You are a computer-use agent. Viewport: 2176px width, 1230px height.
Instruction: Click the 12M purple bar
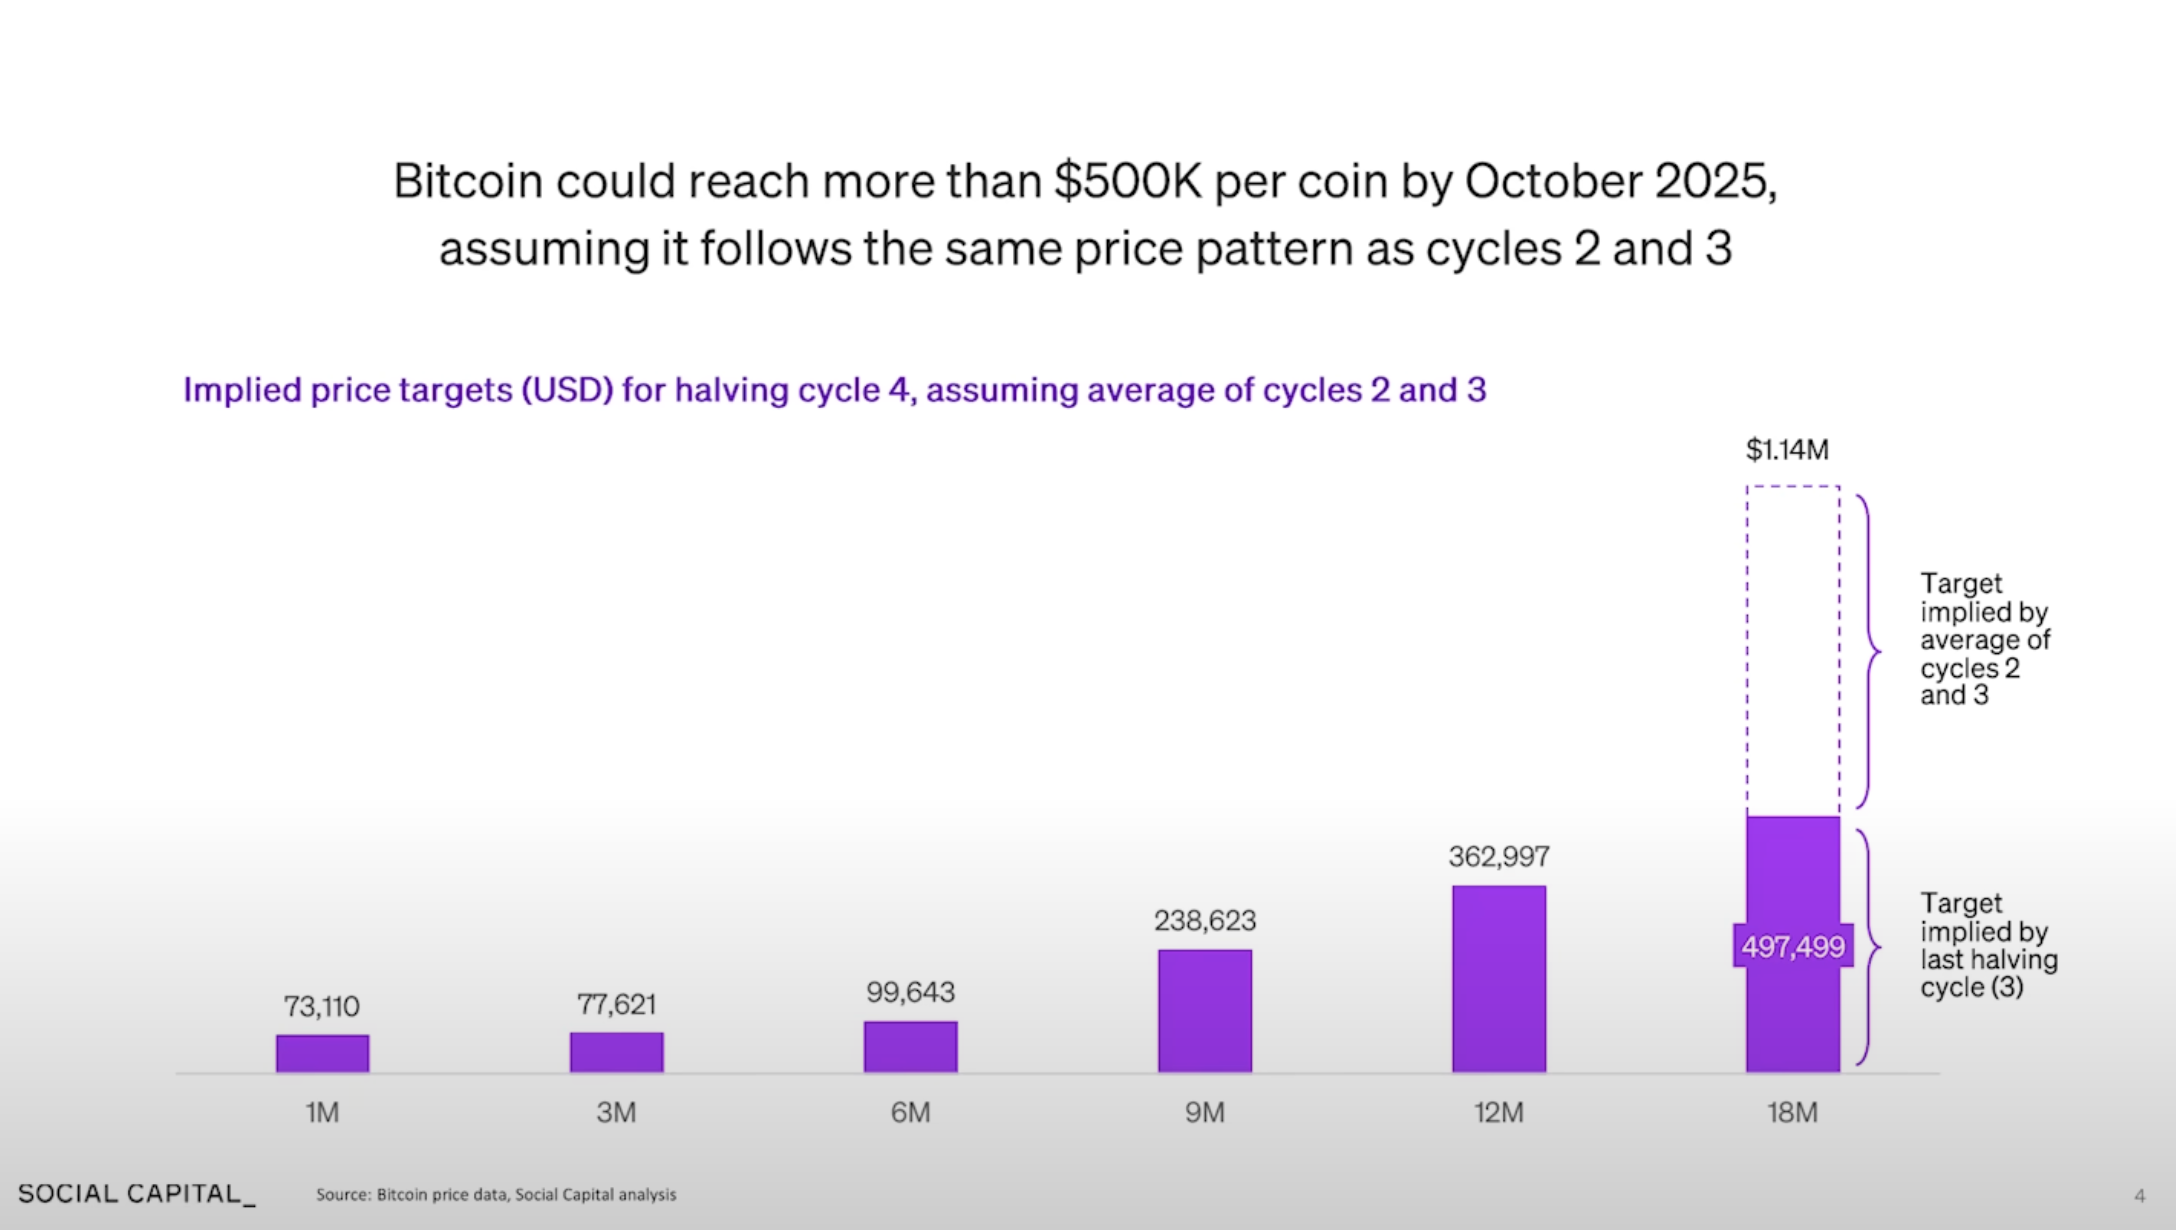pyautogui.click(x=1498, y=978)
